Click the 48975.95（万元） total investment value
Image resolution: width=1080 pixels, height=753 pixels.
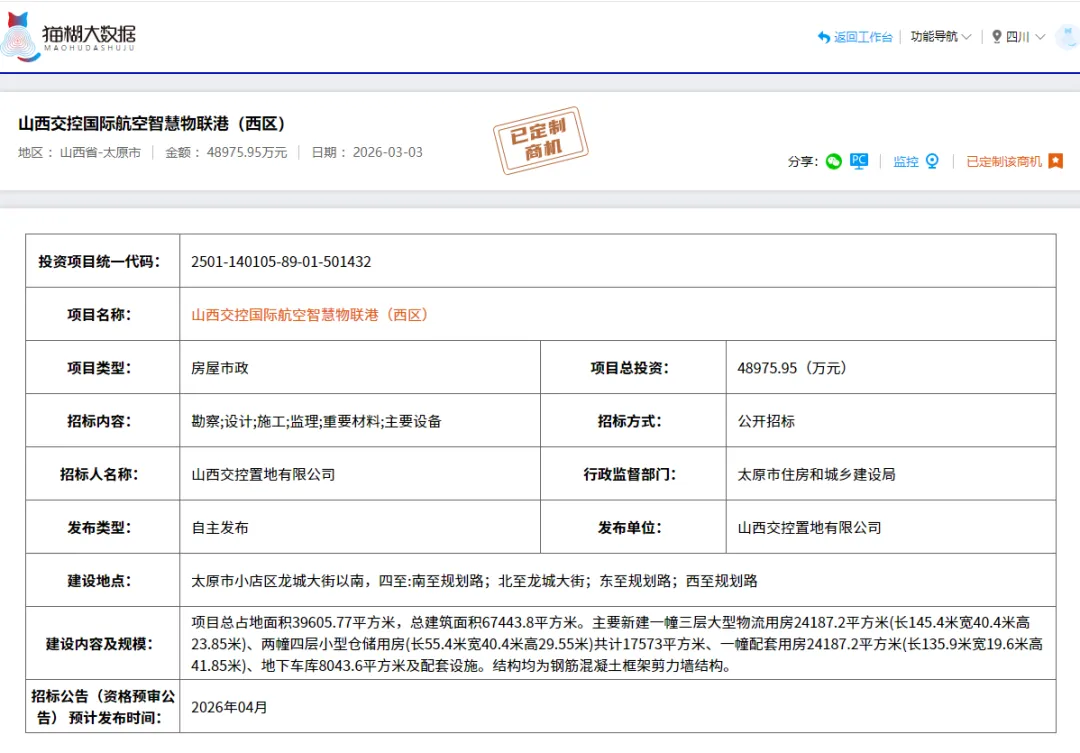coord(791,368)
